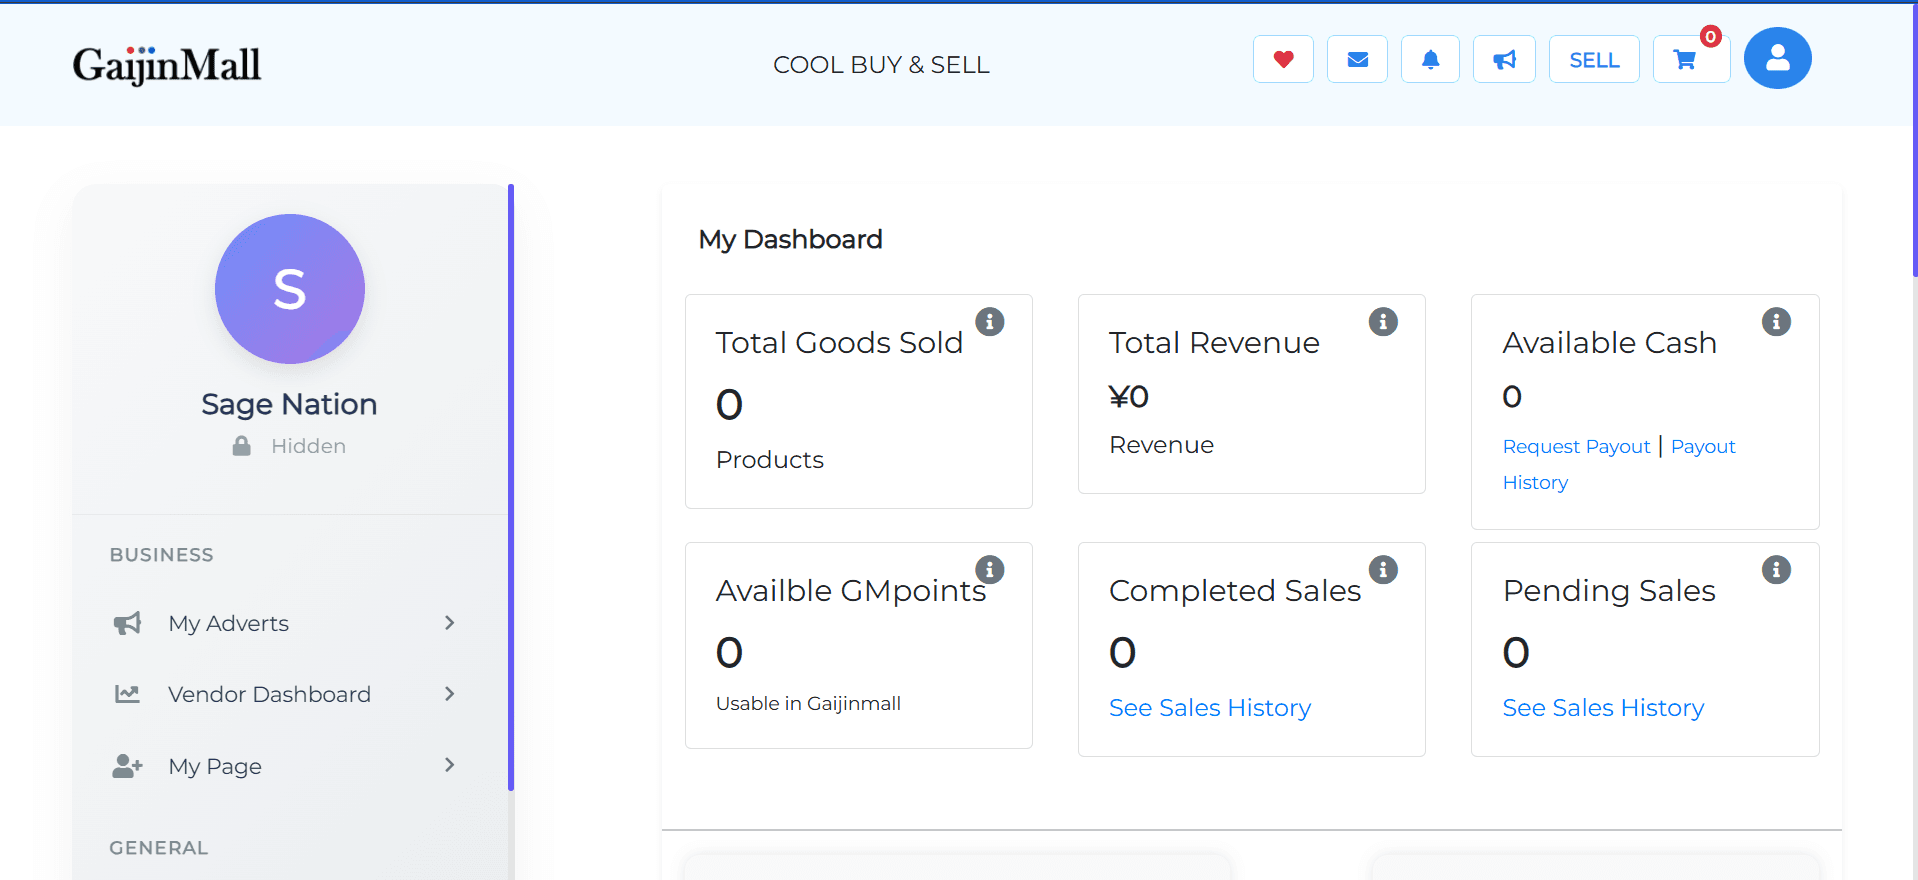Click Request Payout link

[x=1576, y=447]
